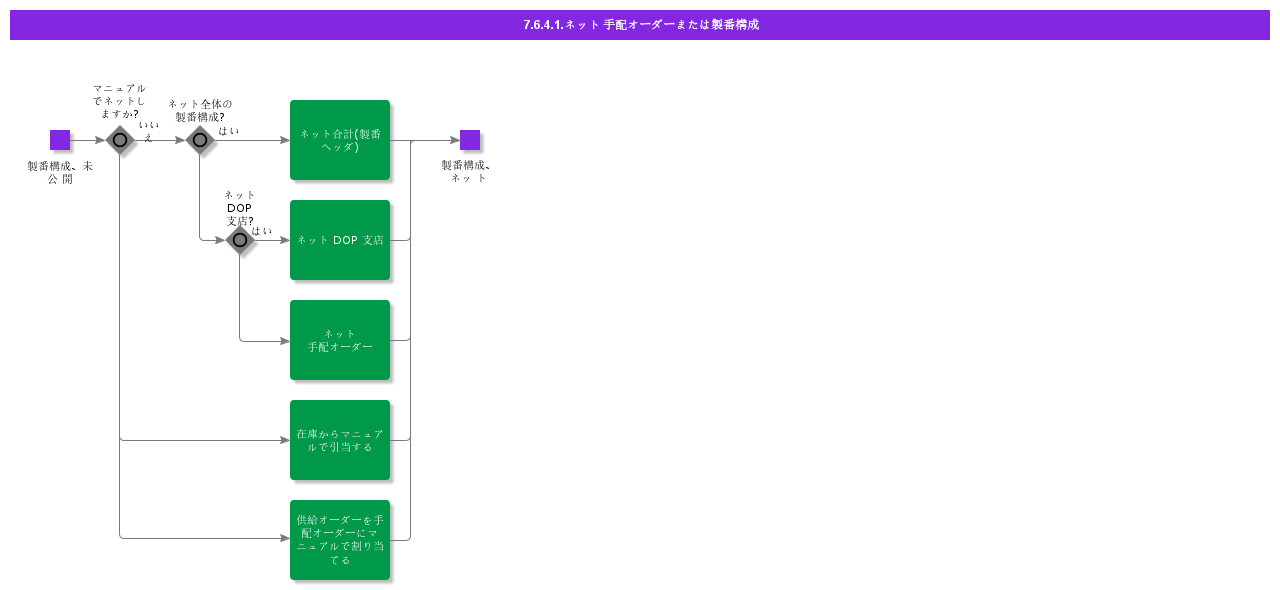Click the 供給オーダーを手配オーダーにマニュアルで割り当てる box

click(340, 539)
